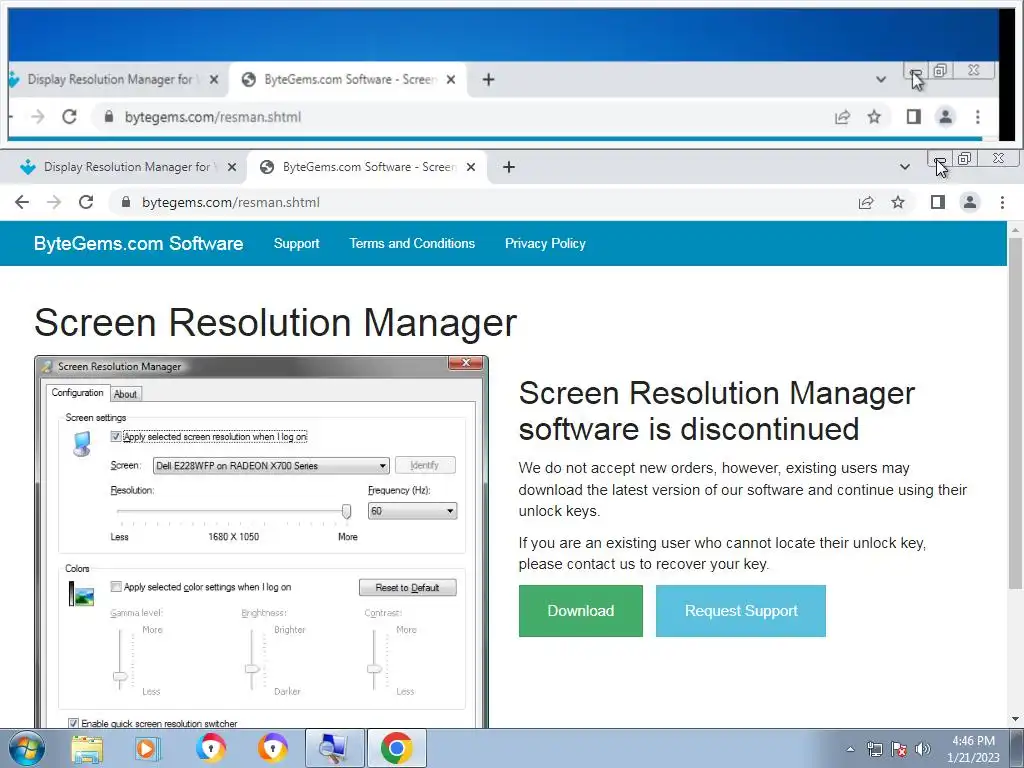The width and height of the screenshot is (1024, 768).
Task: Click the padlock icon in lower address bar
Action: pyautogui.click(x=126, y=202)
